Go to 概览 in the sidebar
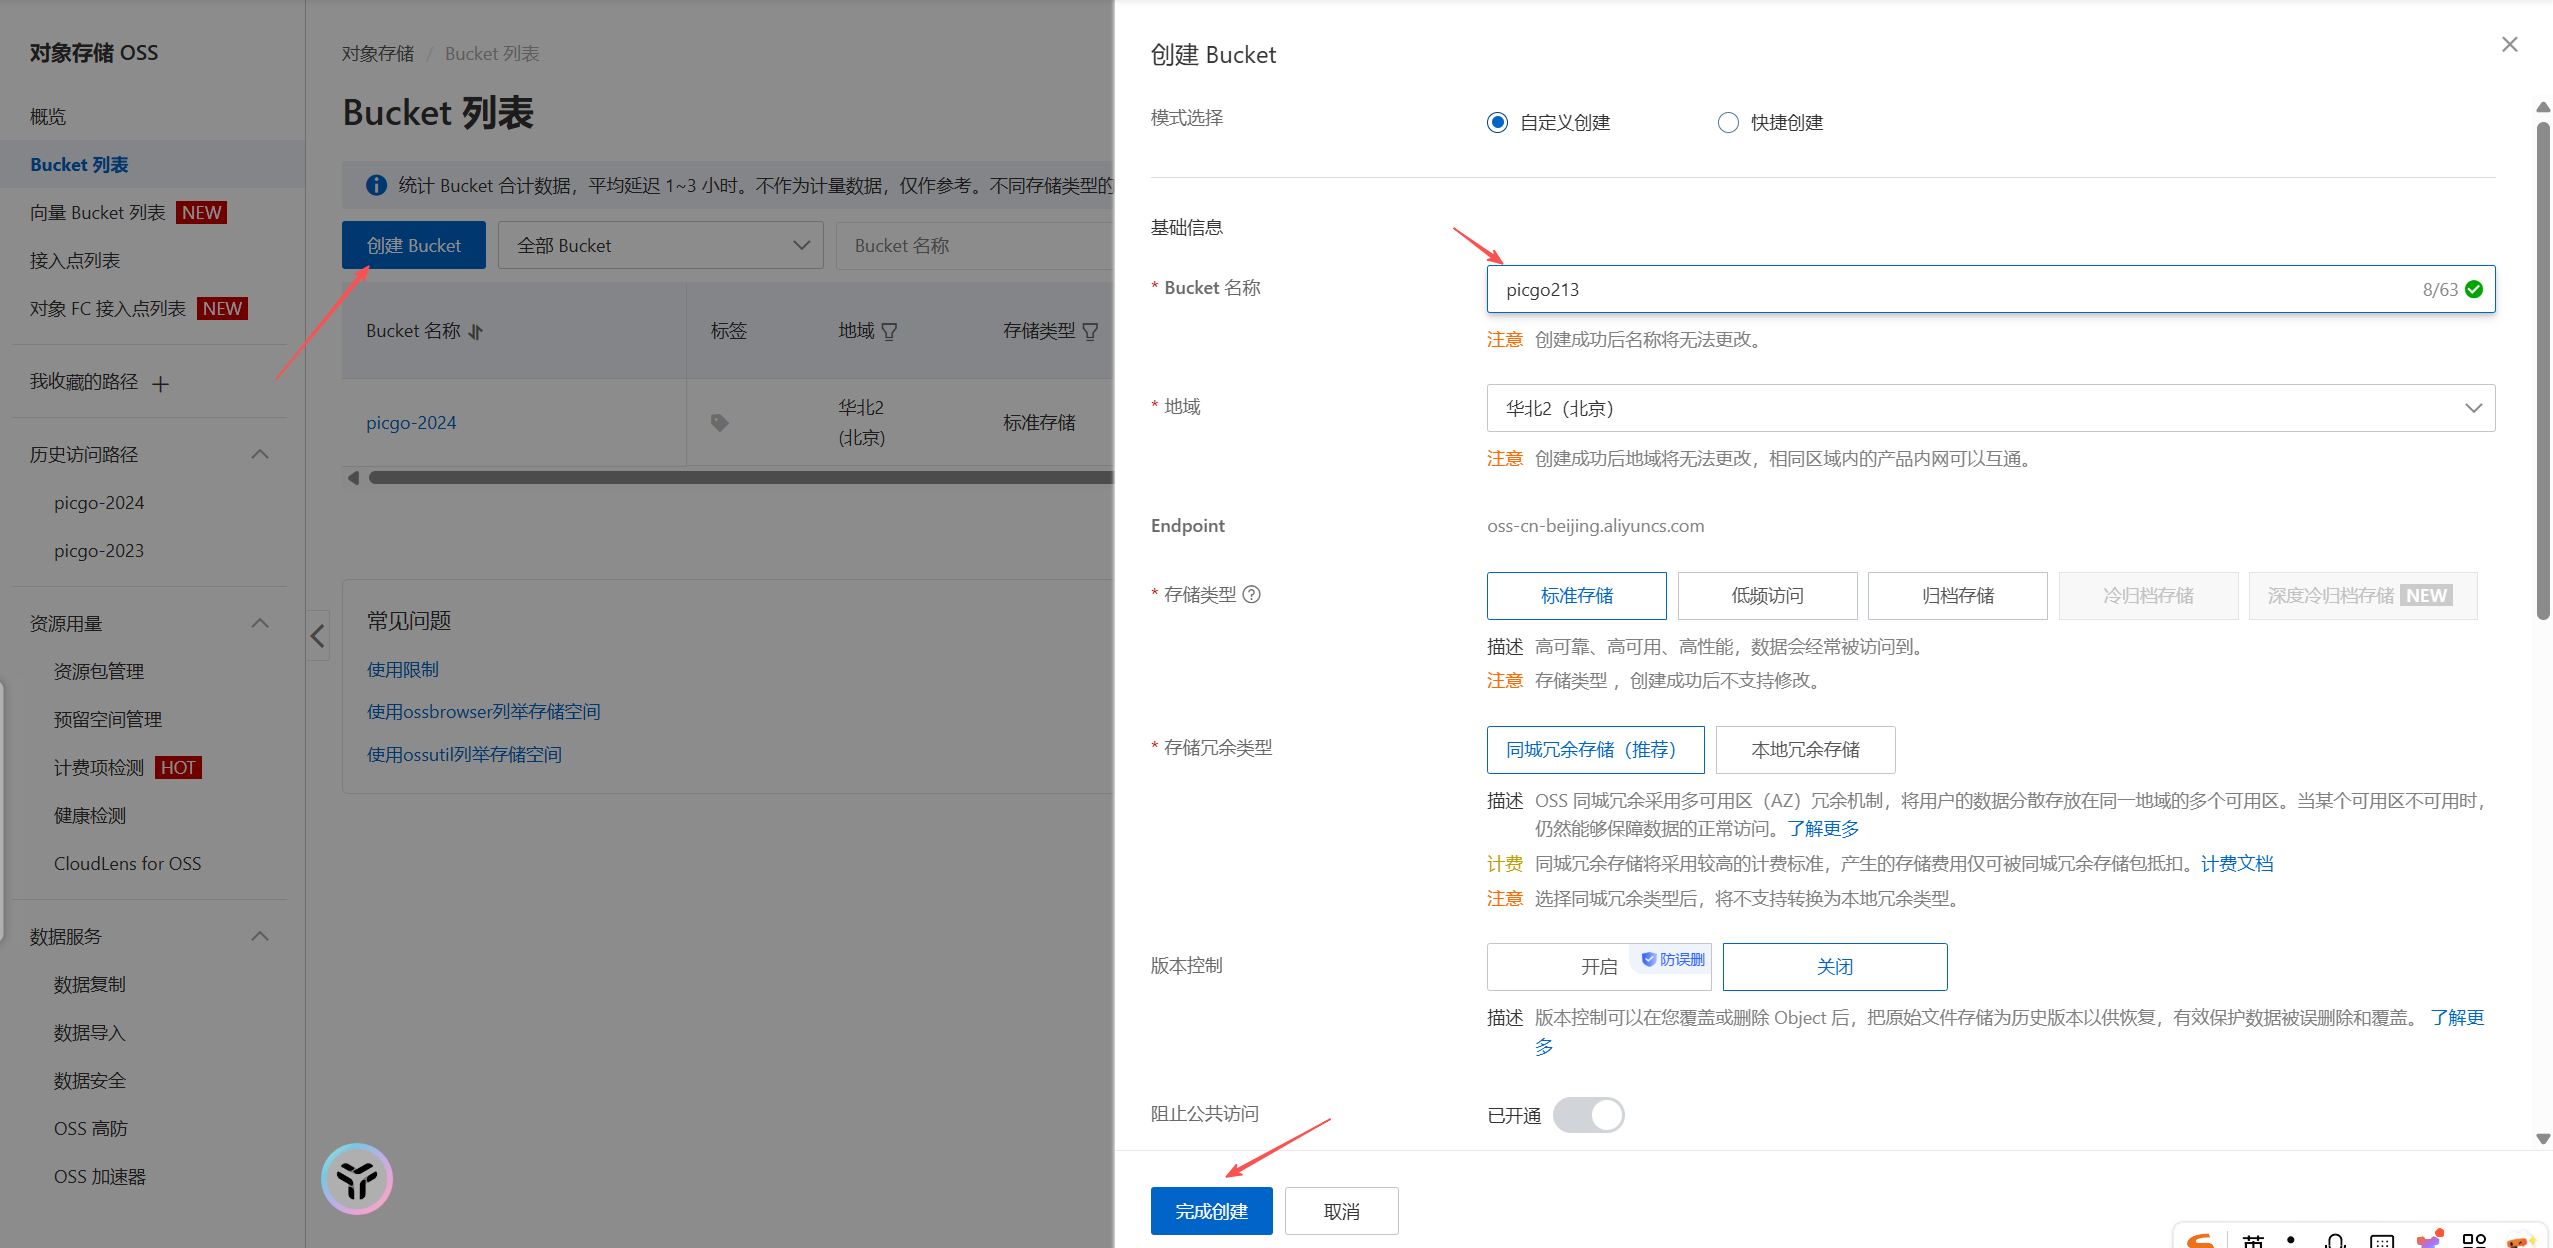This screenshot has width=2553, height=1248. [x=48, y=116]
